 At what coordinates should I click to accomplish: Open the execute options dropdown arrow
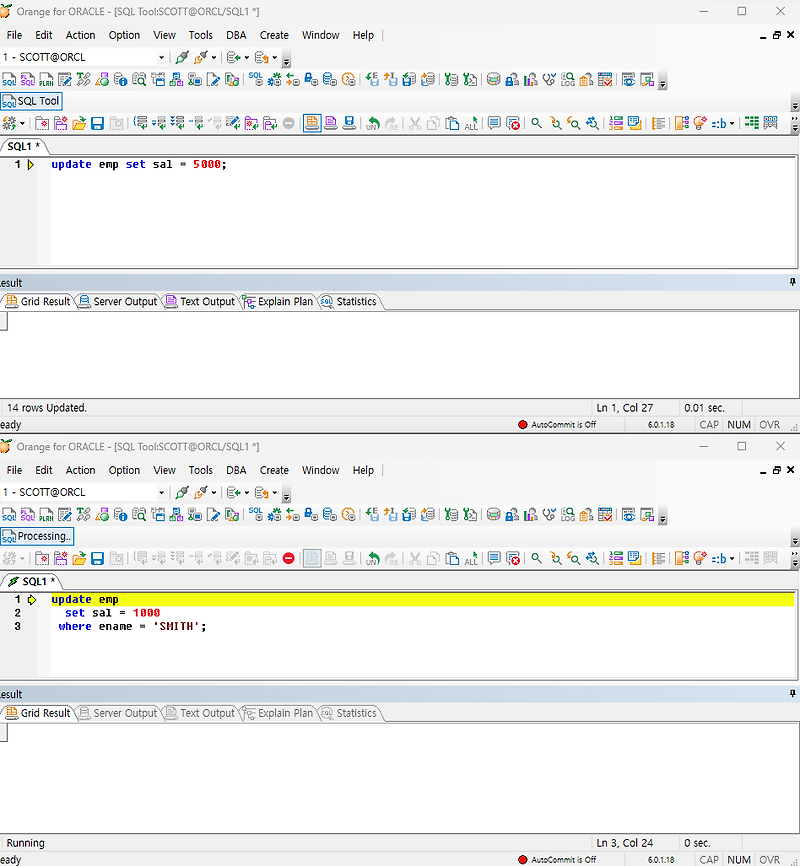tap(23, 122)
